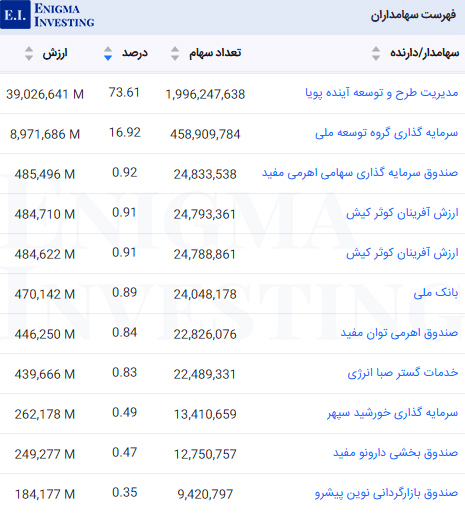
Task: Select percent value 0.47
Action: (x=125, y=453)
